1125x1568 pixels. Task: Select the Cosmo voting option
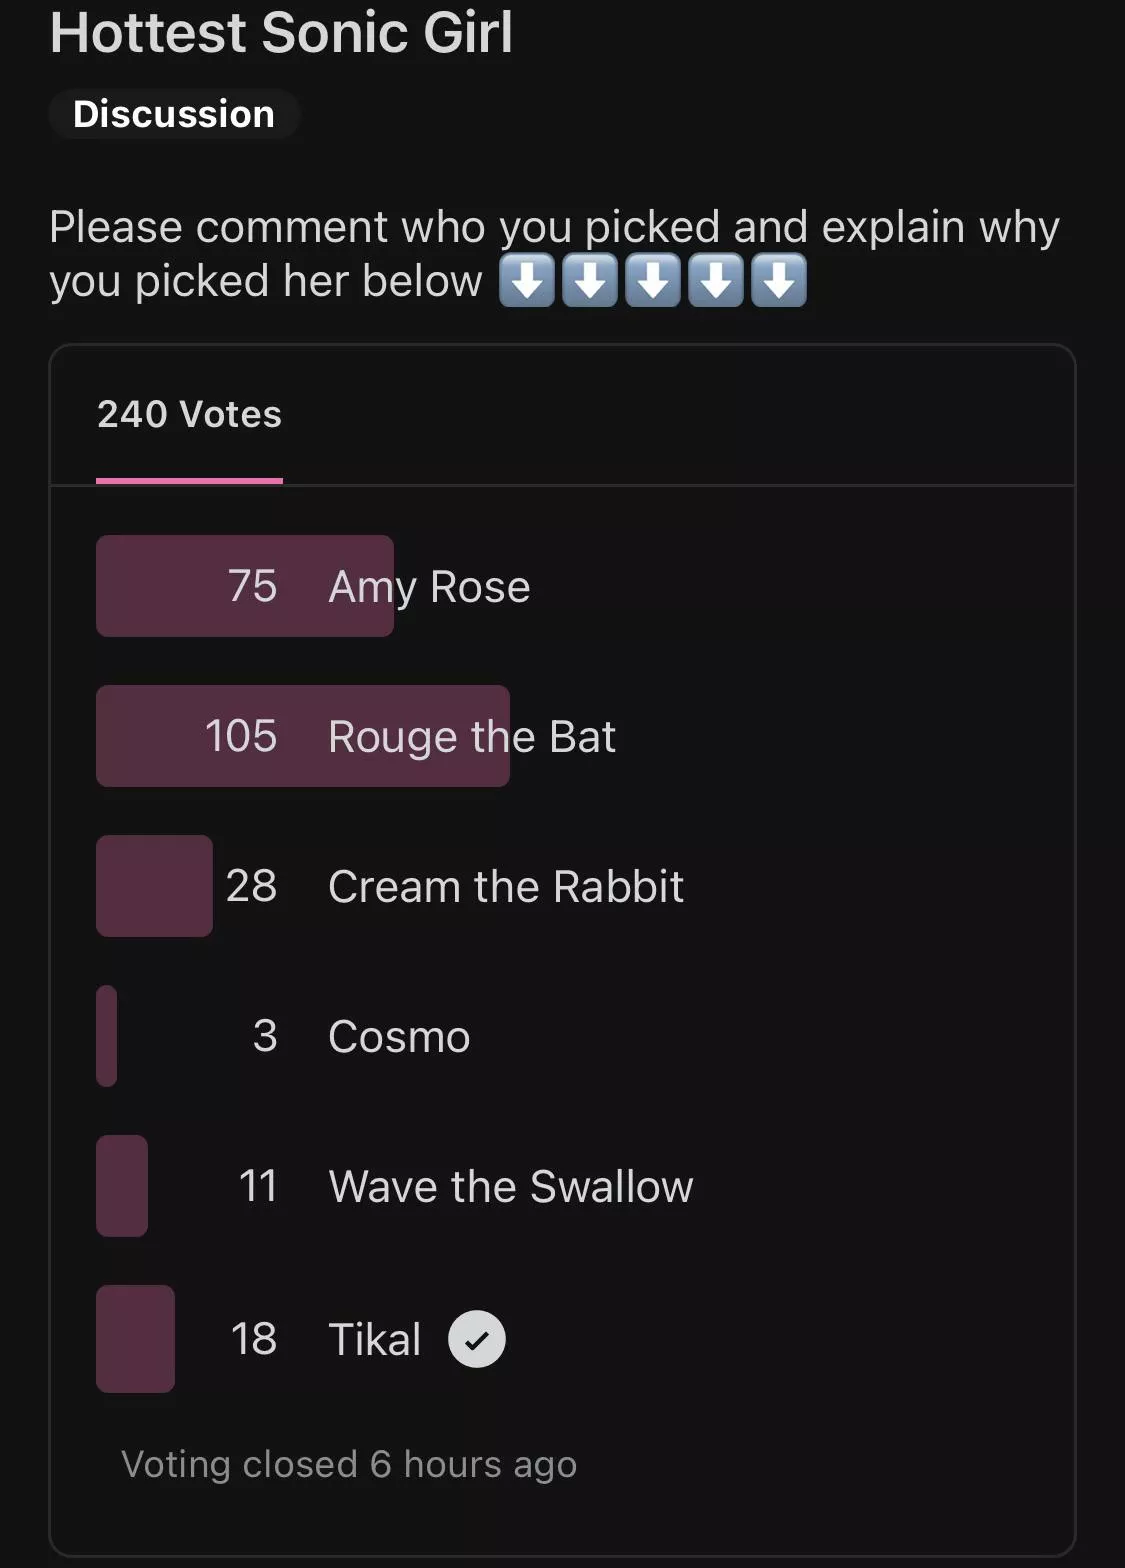tap(399, 1037)
